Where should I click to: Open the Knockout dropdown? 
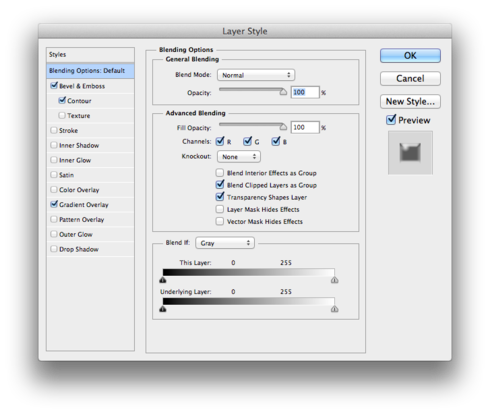239,156
